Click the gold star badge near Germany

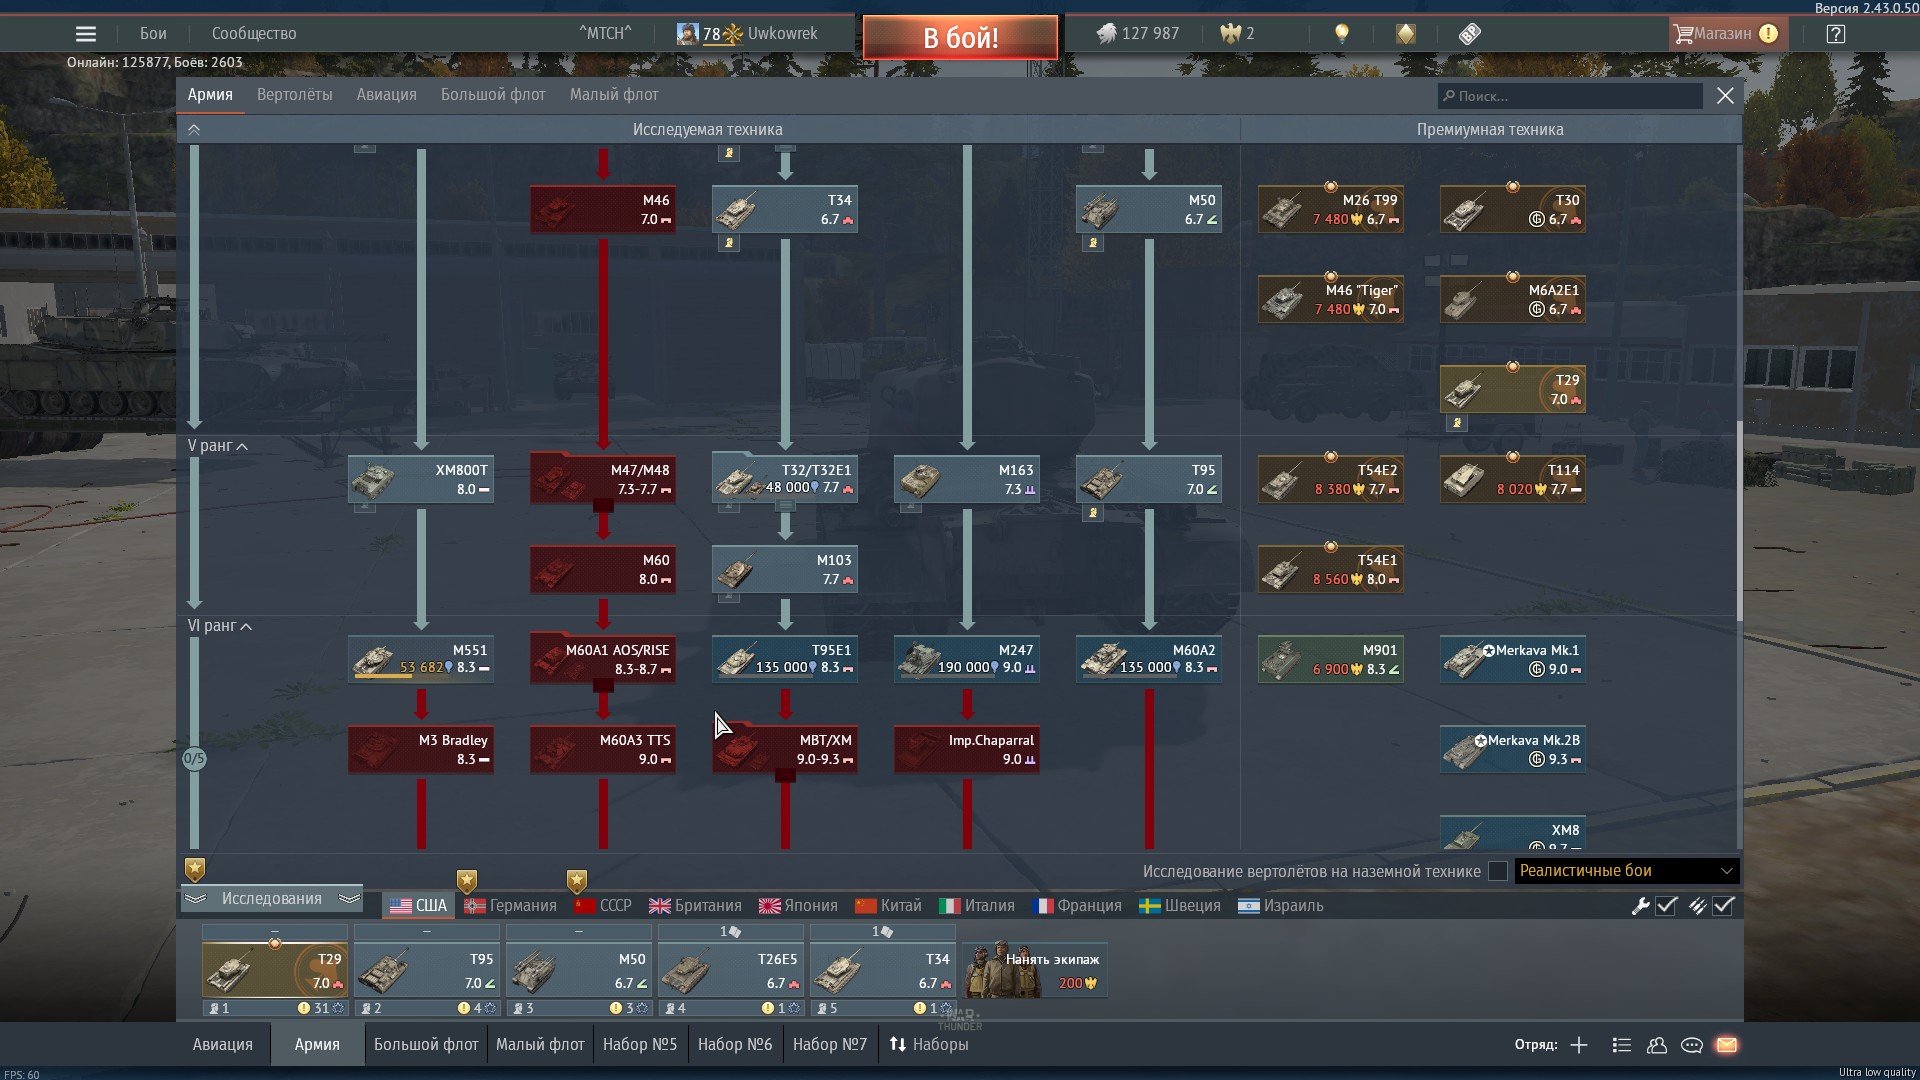tap(466, 881)
